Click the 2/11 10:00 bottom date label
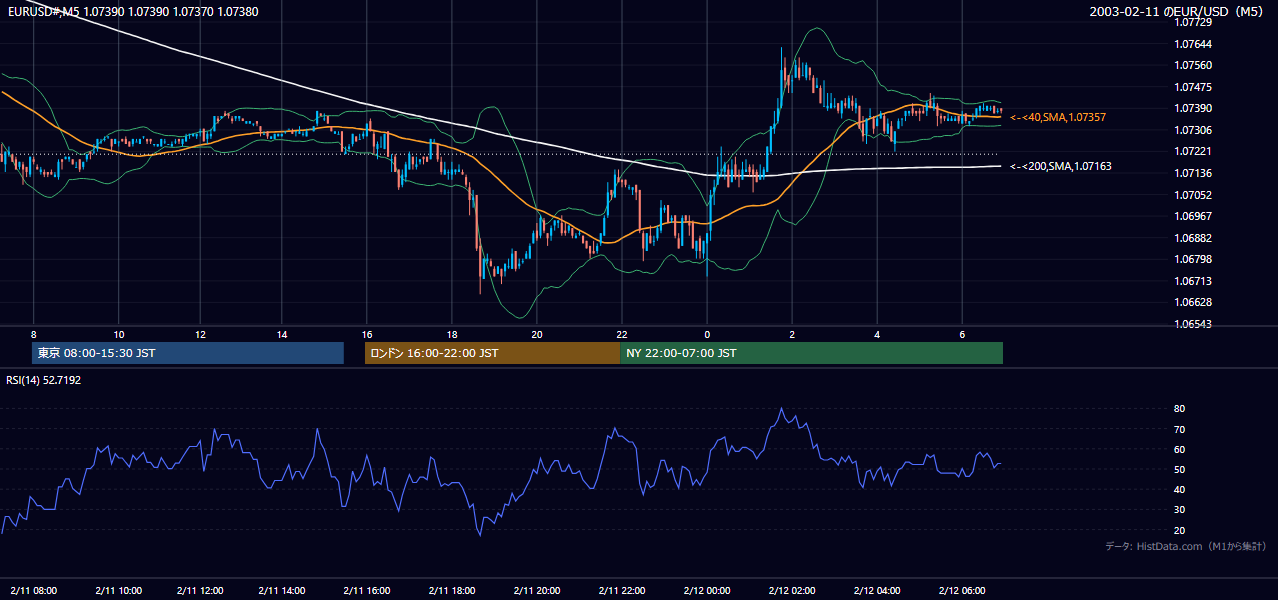The image size is (1278, 600). tap(118, 590)
